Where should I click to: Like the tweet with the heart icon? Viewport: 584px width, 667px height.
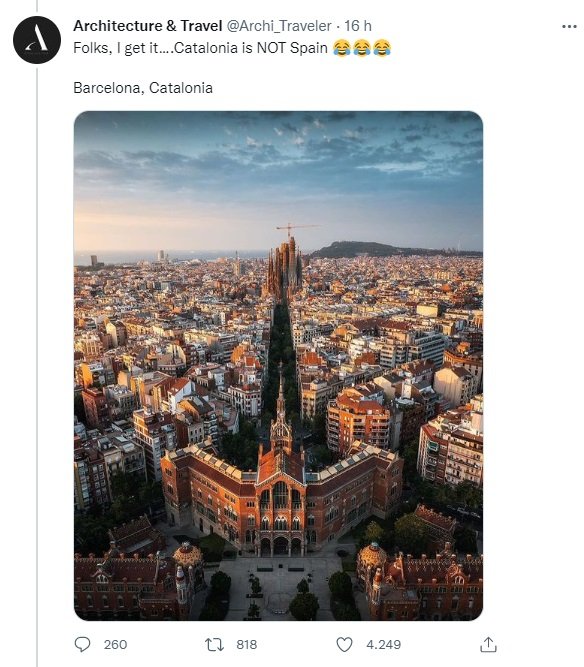tap(344, 644)
